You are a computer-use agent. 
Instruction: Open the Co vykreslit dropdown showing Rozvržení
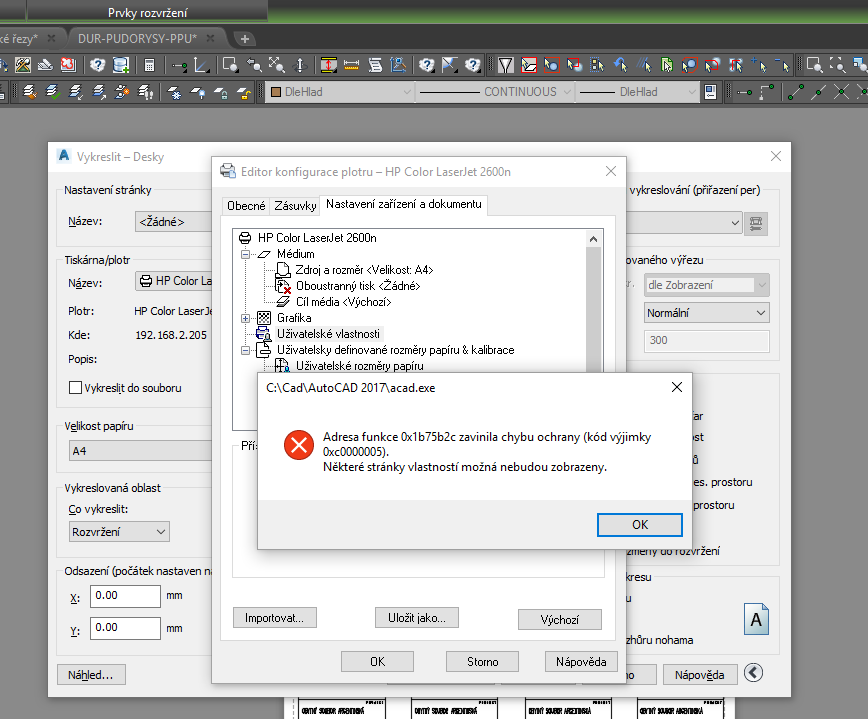(x=117, y=532)
